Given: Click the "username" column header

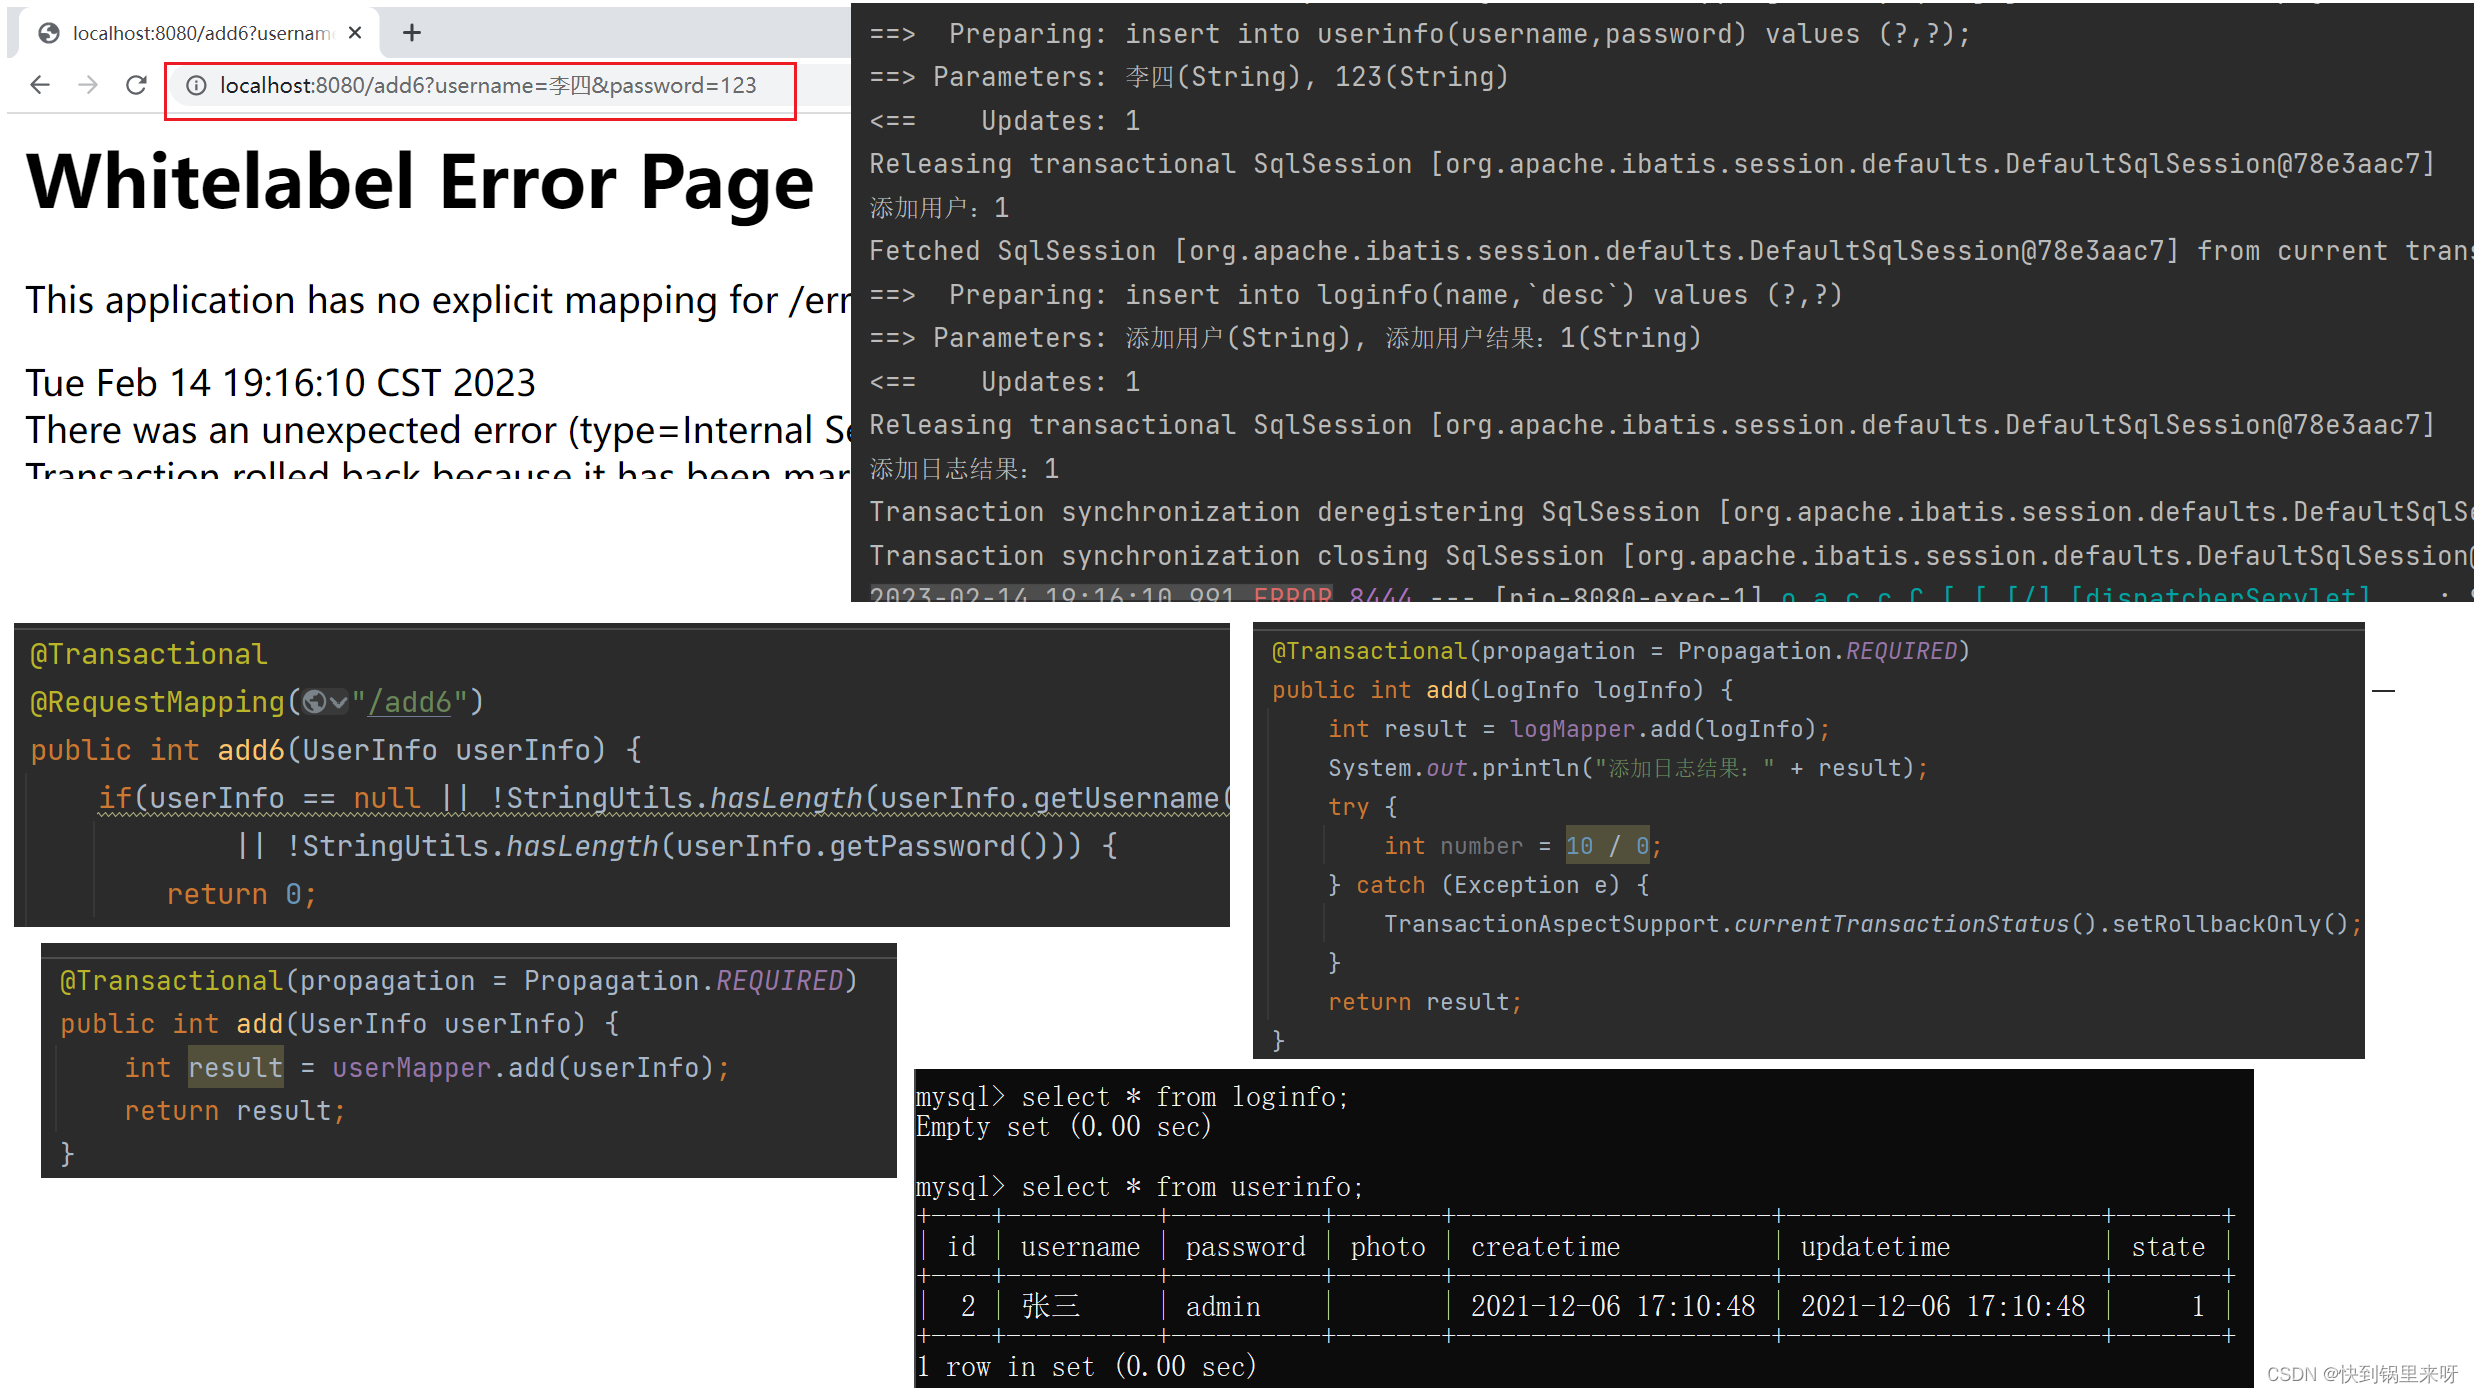Looking at the screenshot, I should 1080,1247.
